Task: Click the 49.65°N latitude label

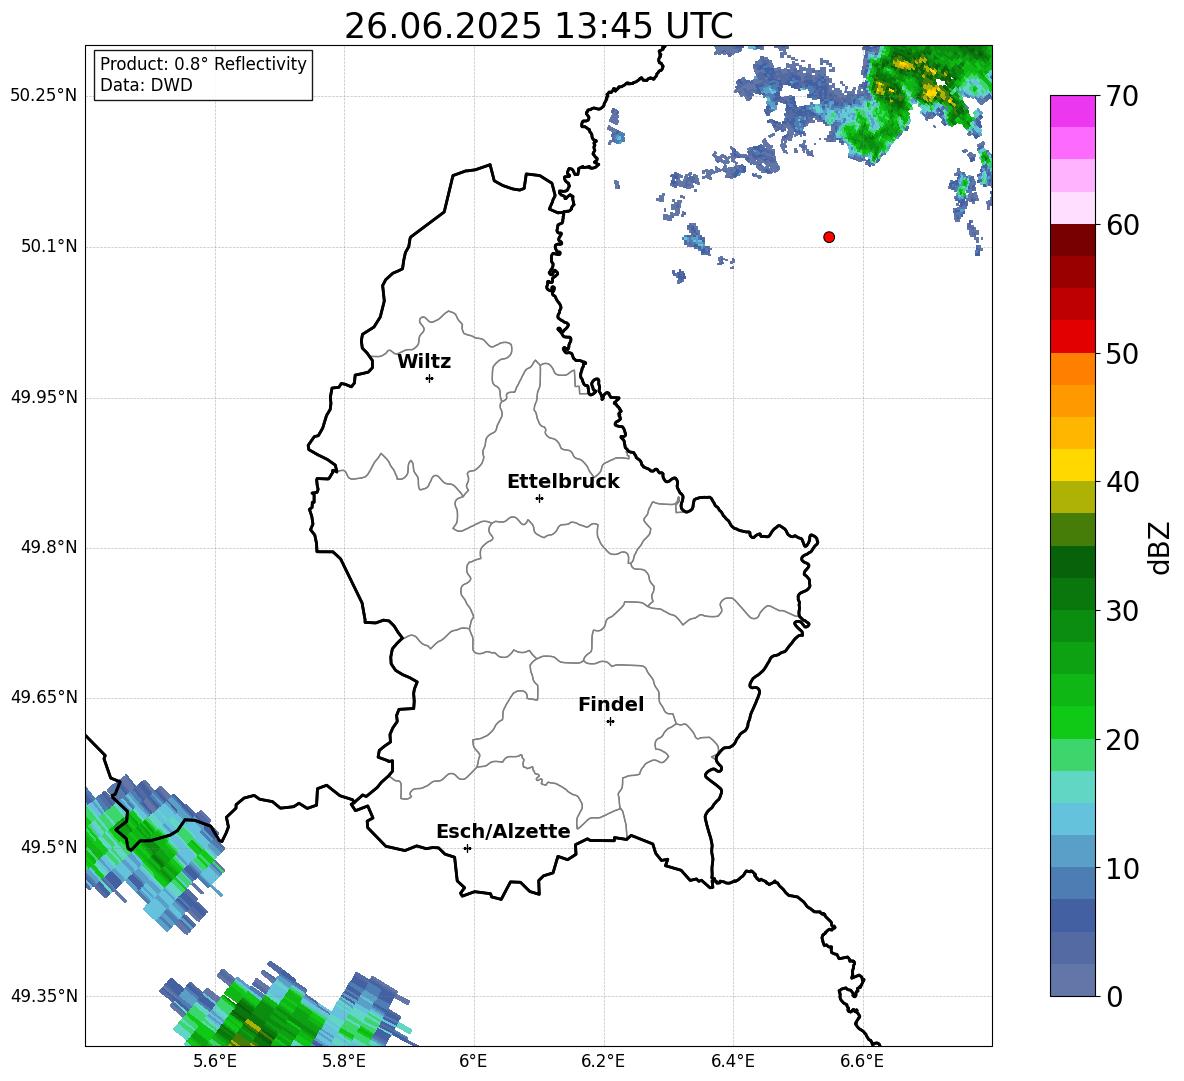Action: click(44, 696)
